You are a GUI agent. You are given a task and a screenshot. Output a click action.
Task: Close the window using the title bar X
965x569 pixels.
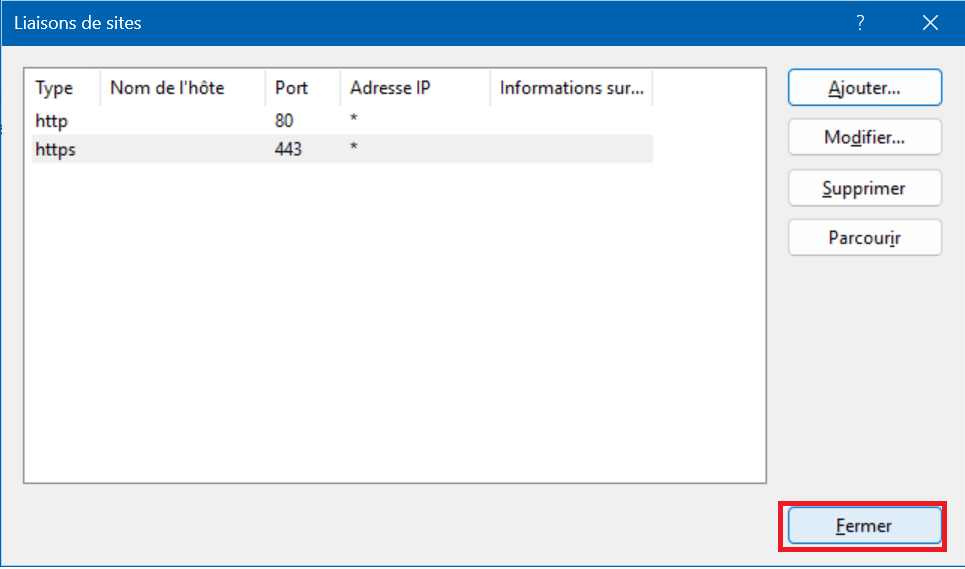(930, 23)
